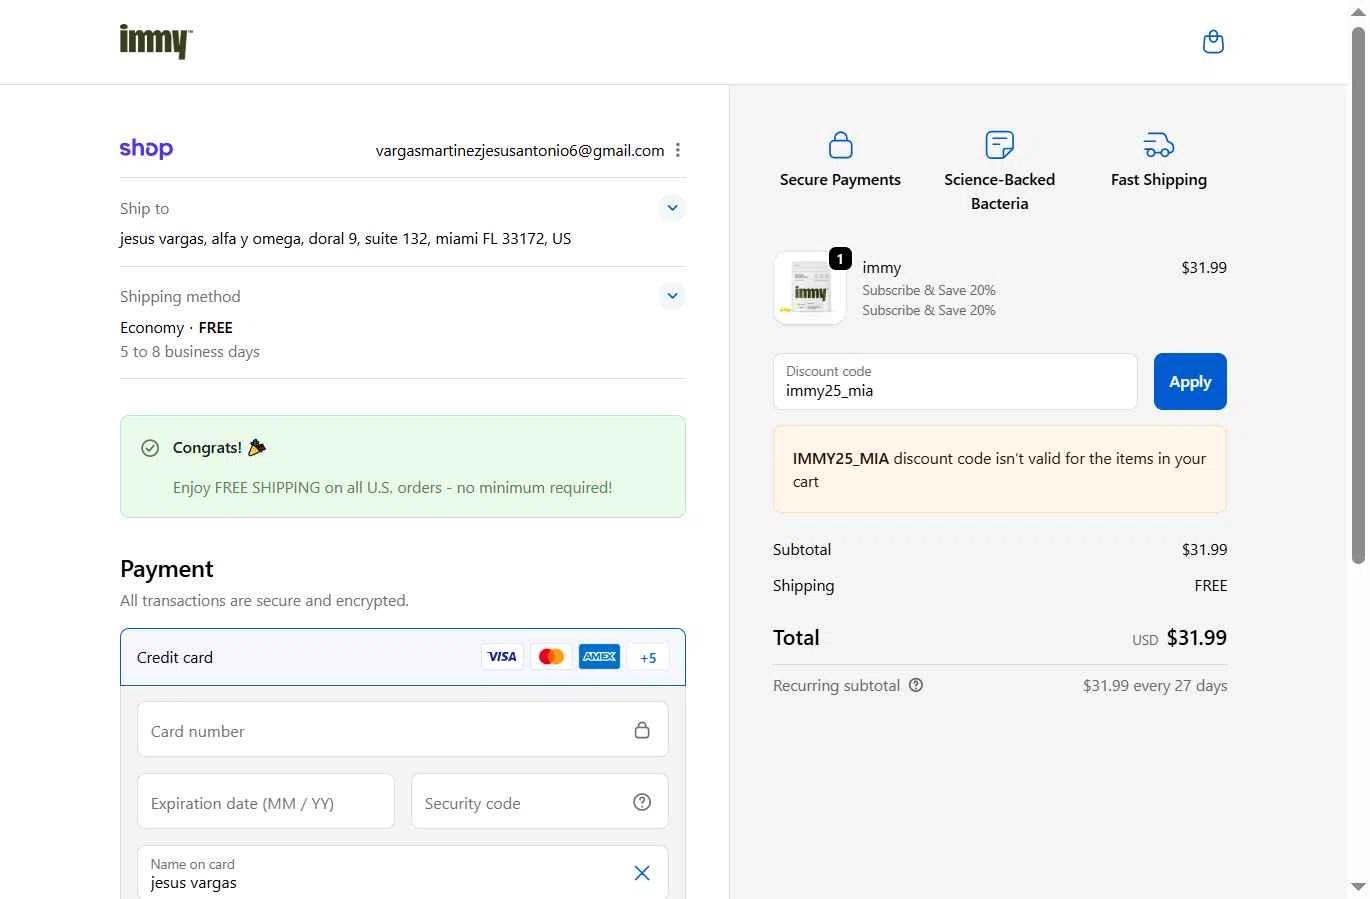Click the page vertical scrollbar
The width and height of the screenshot is (1370, 899).
point(1358,295)
